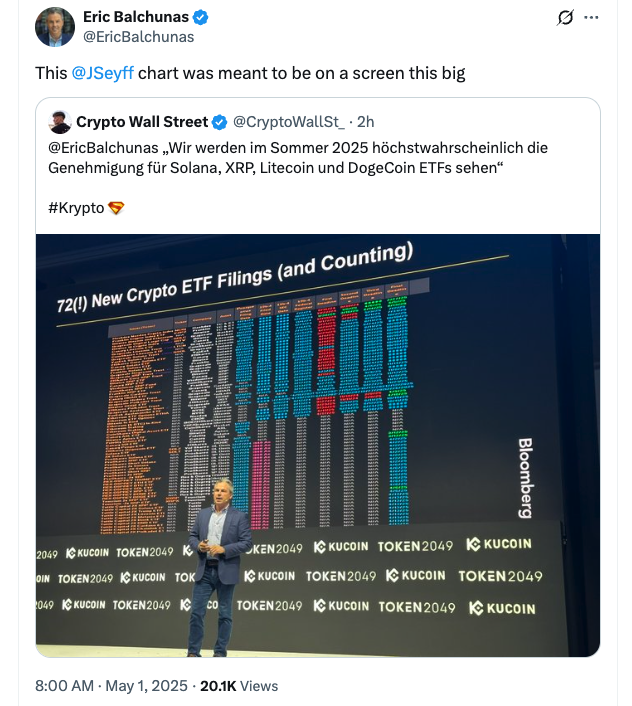Open the @JSeyff mention link
The height and width of the screenshot is (706, 632).
point(102,73)
